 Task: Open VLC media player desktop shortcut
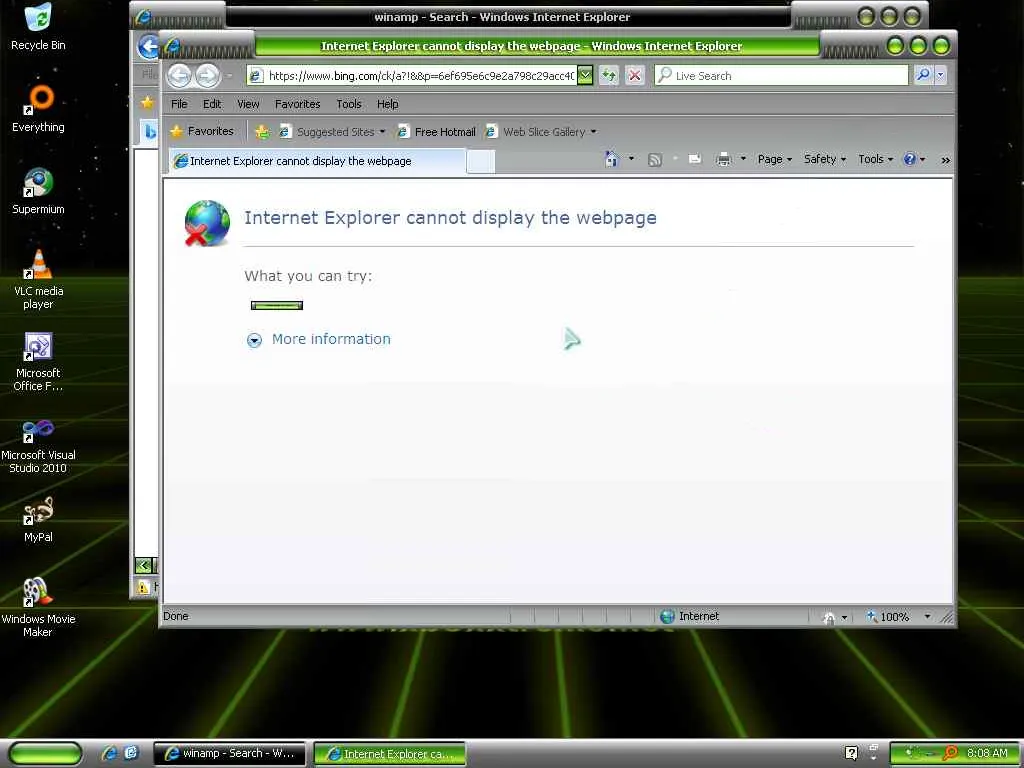(x=38, y=279)
